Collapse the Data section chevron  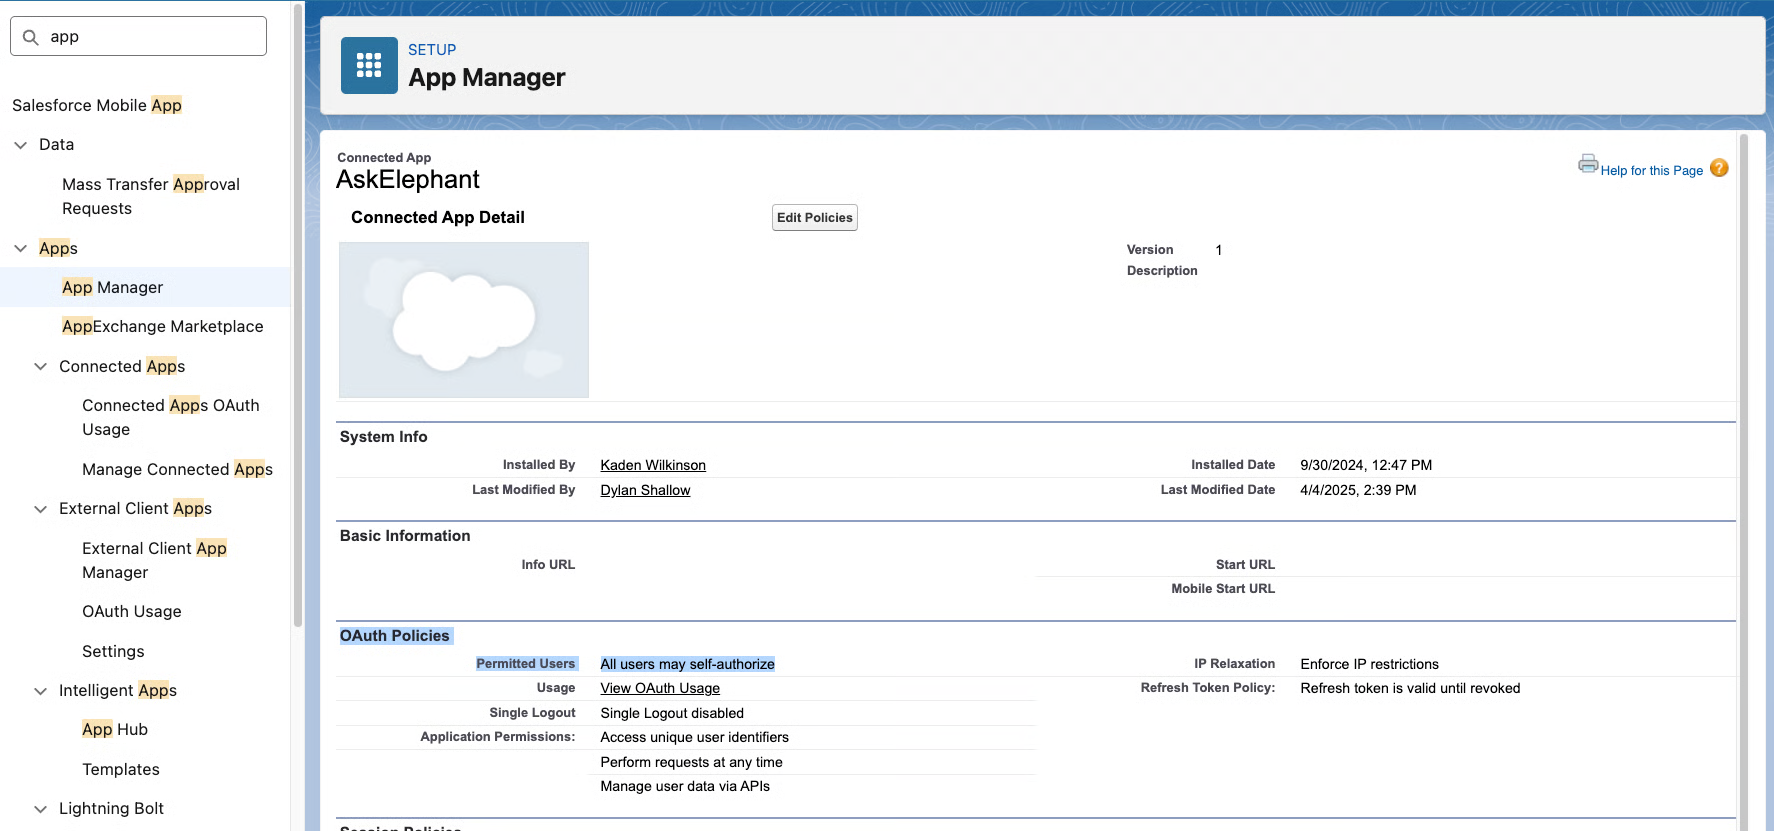click(x=20, y=145)
